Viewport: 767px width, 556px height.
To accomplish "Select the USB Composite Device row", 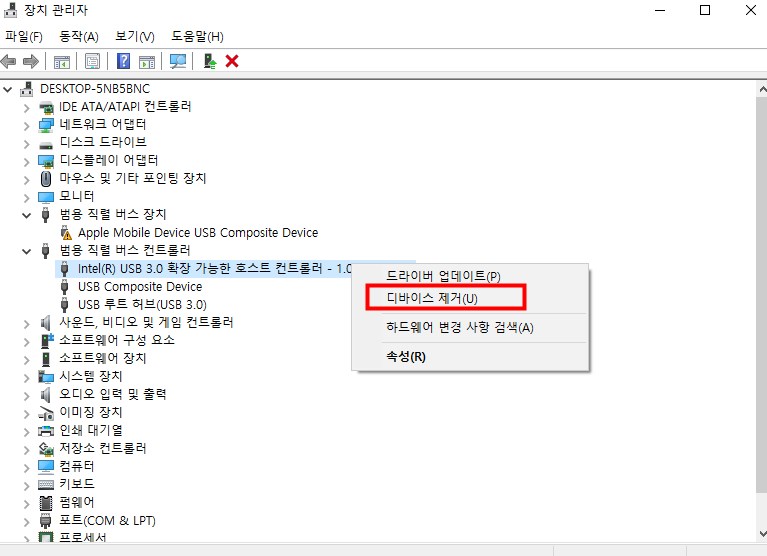I will 140,287.
